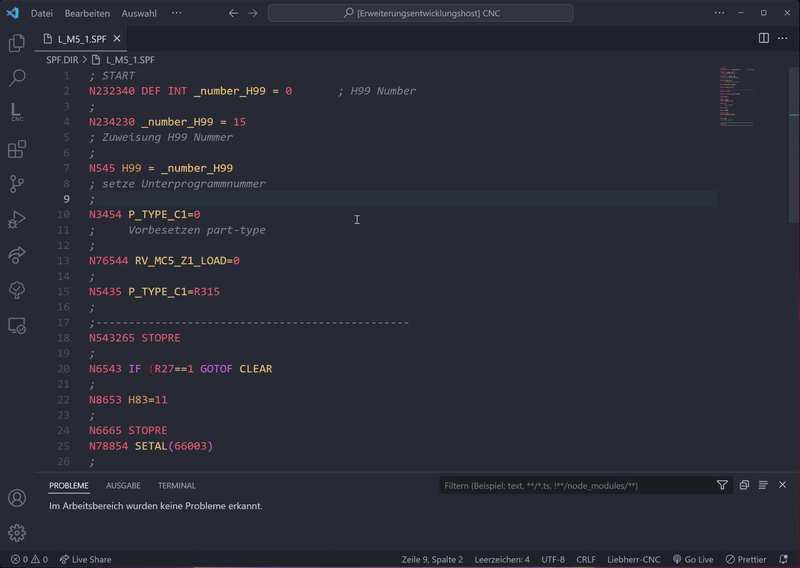Viewport: 800px width, 568px height.
Task: Click the code N6665 STOPRE
Action: click(x=128, y=430)
